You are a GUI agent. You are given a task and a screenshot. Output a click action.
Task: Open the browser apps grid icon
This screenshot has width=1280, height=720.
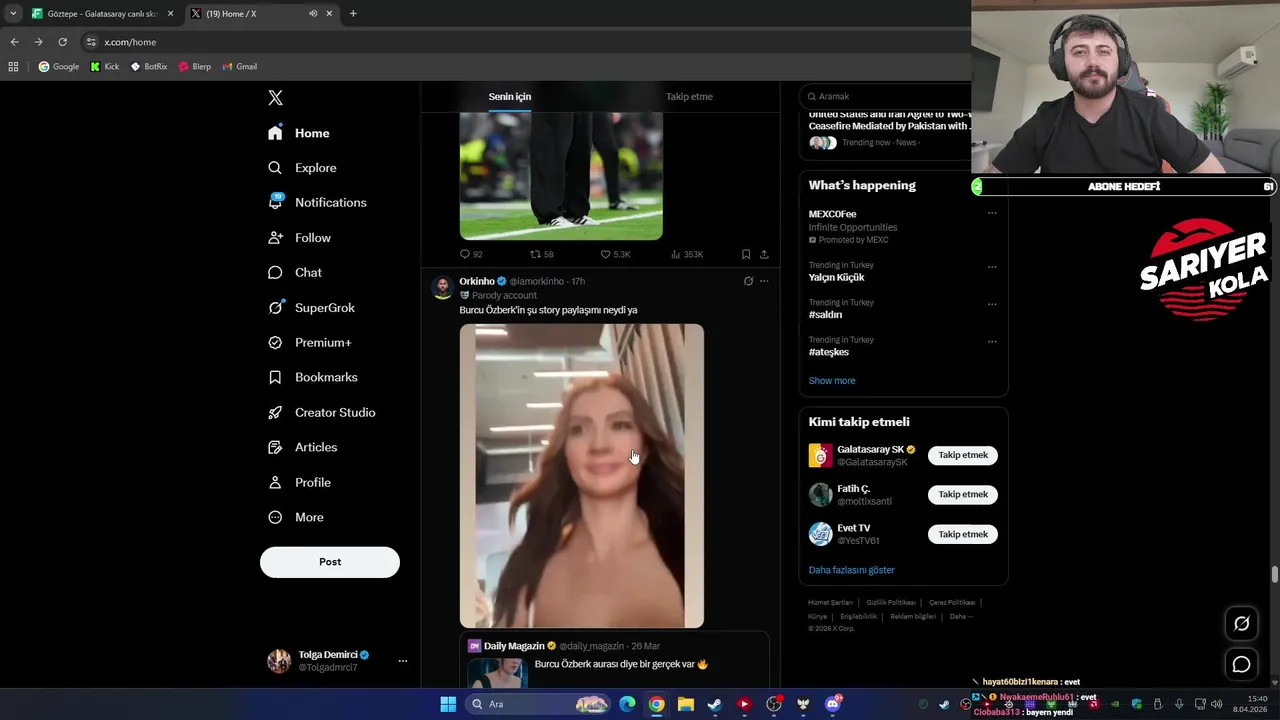(x=13, y=67)
